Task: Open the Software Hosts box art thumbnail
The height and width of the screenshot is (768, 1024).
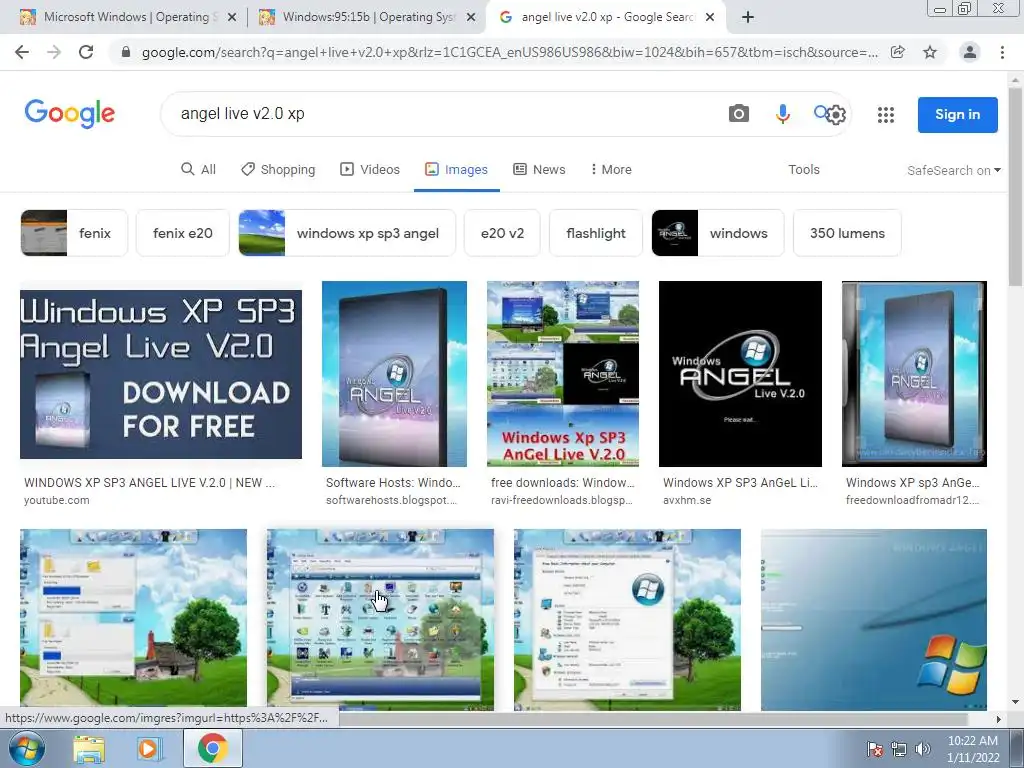Action: [394, 374]
